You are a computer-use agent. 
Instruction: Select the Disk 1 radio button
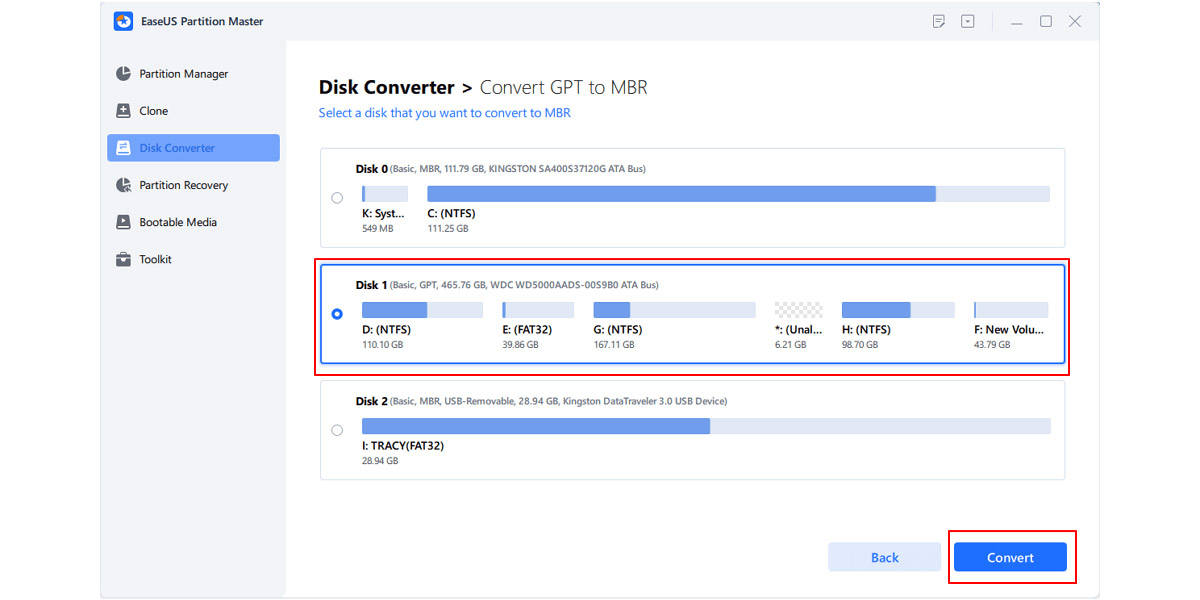pyautogui.click(x=337, y=313)
